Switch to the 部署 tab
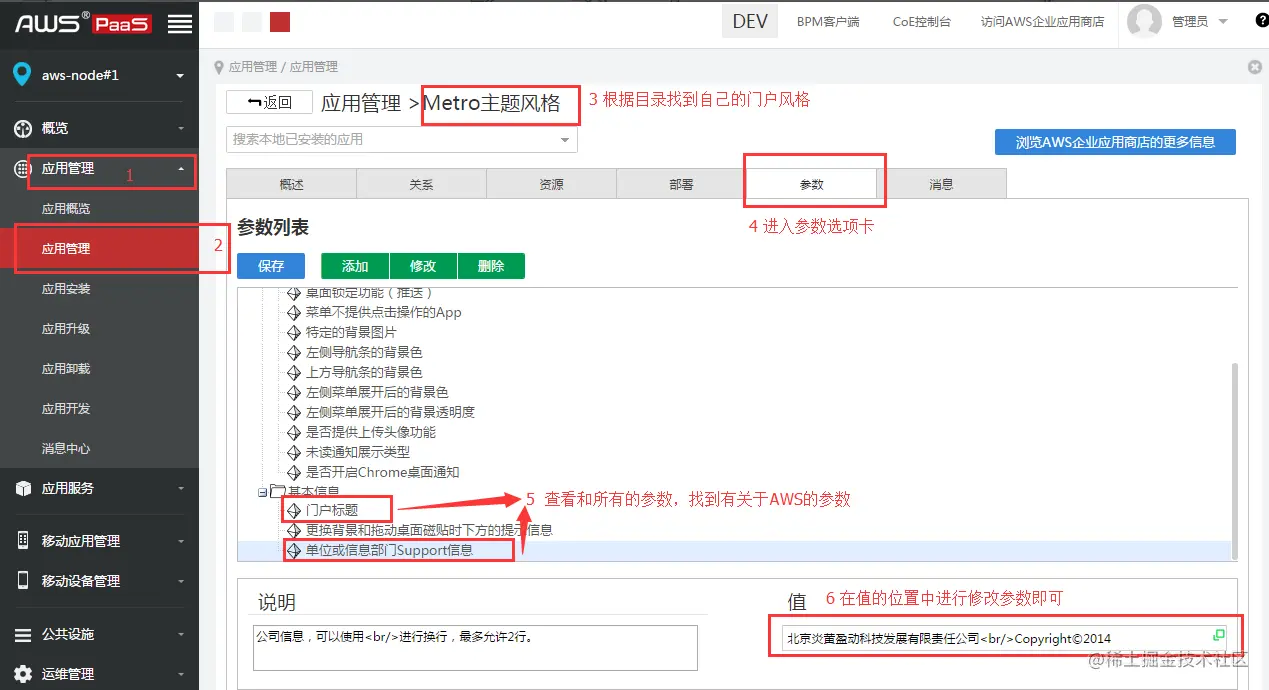This screenshot has width=1269, height=690. pos(681,184)
